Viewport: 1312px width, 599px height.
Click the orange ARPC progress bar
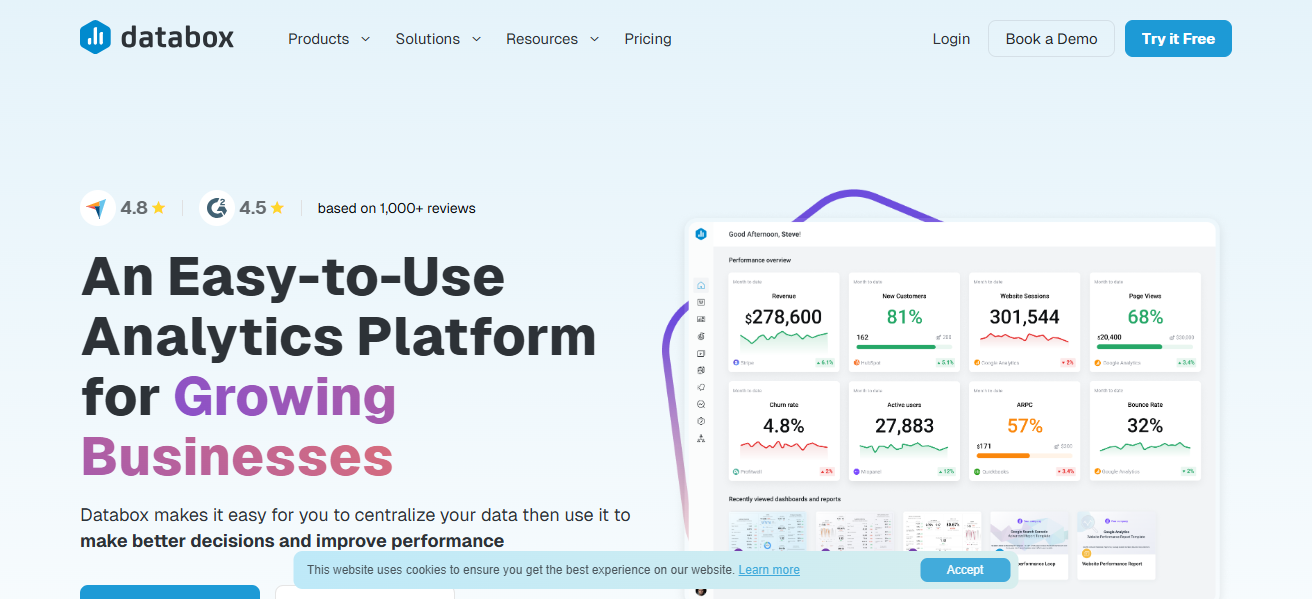coord(1003,455)
